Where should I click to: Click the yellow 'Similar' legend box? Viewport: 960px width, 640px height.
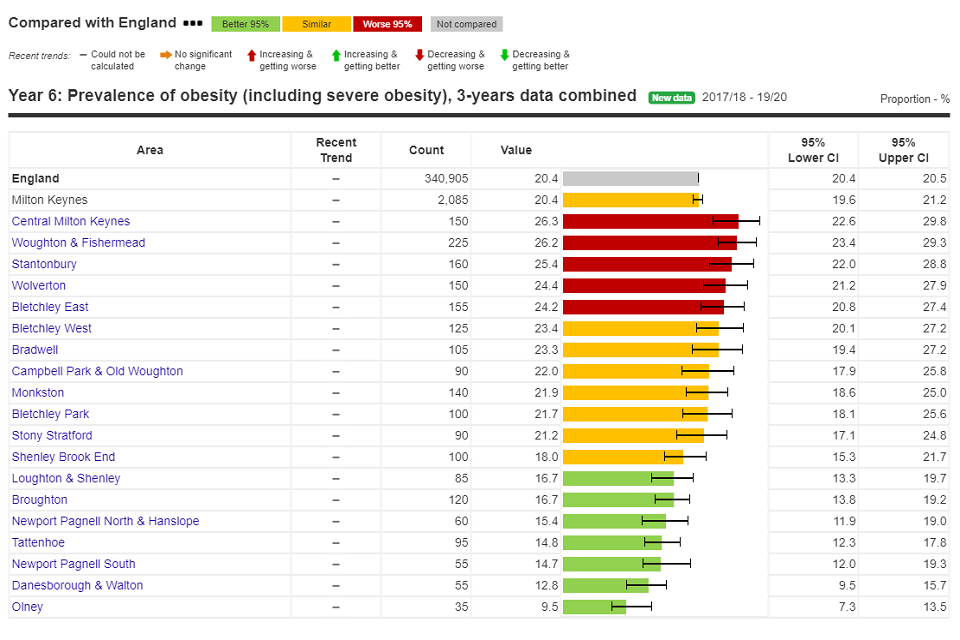click(x=316, y=24)
